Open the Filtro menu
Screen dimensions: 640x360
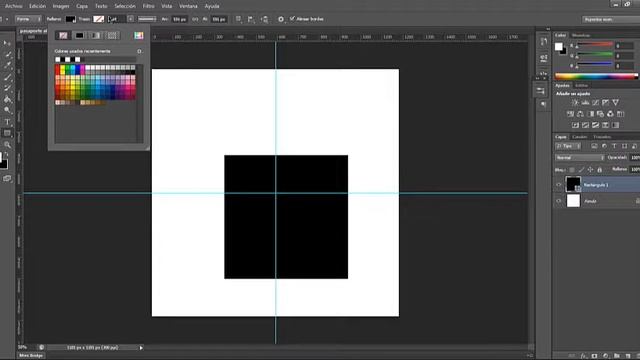(x=149, y=6)
